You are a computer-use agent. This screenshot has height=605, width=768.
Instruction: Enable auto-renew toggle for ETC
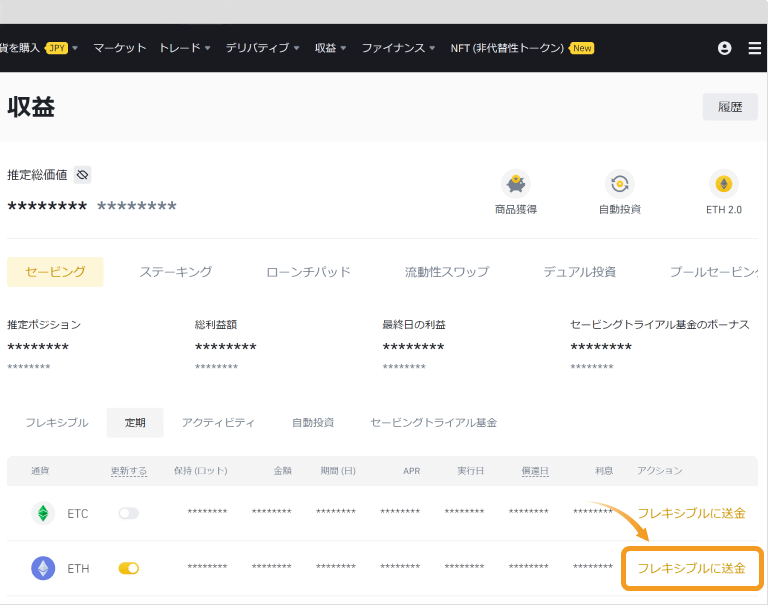tap(129, 513)
